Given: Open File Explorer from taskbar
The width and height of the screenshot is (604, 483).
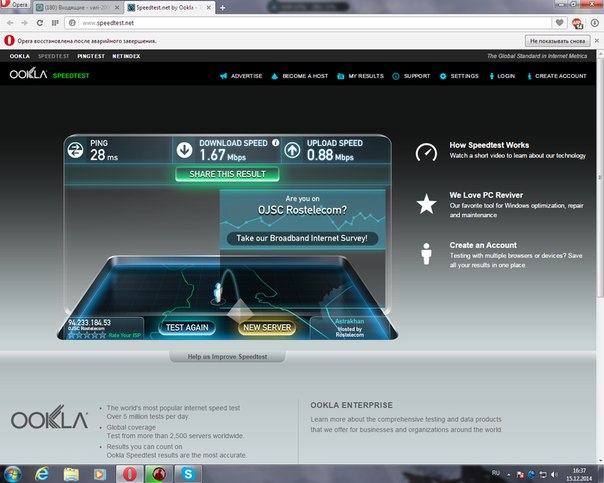Looking at the screenshot, I should pyautogui.click(x=71, y=474).
